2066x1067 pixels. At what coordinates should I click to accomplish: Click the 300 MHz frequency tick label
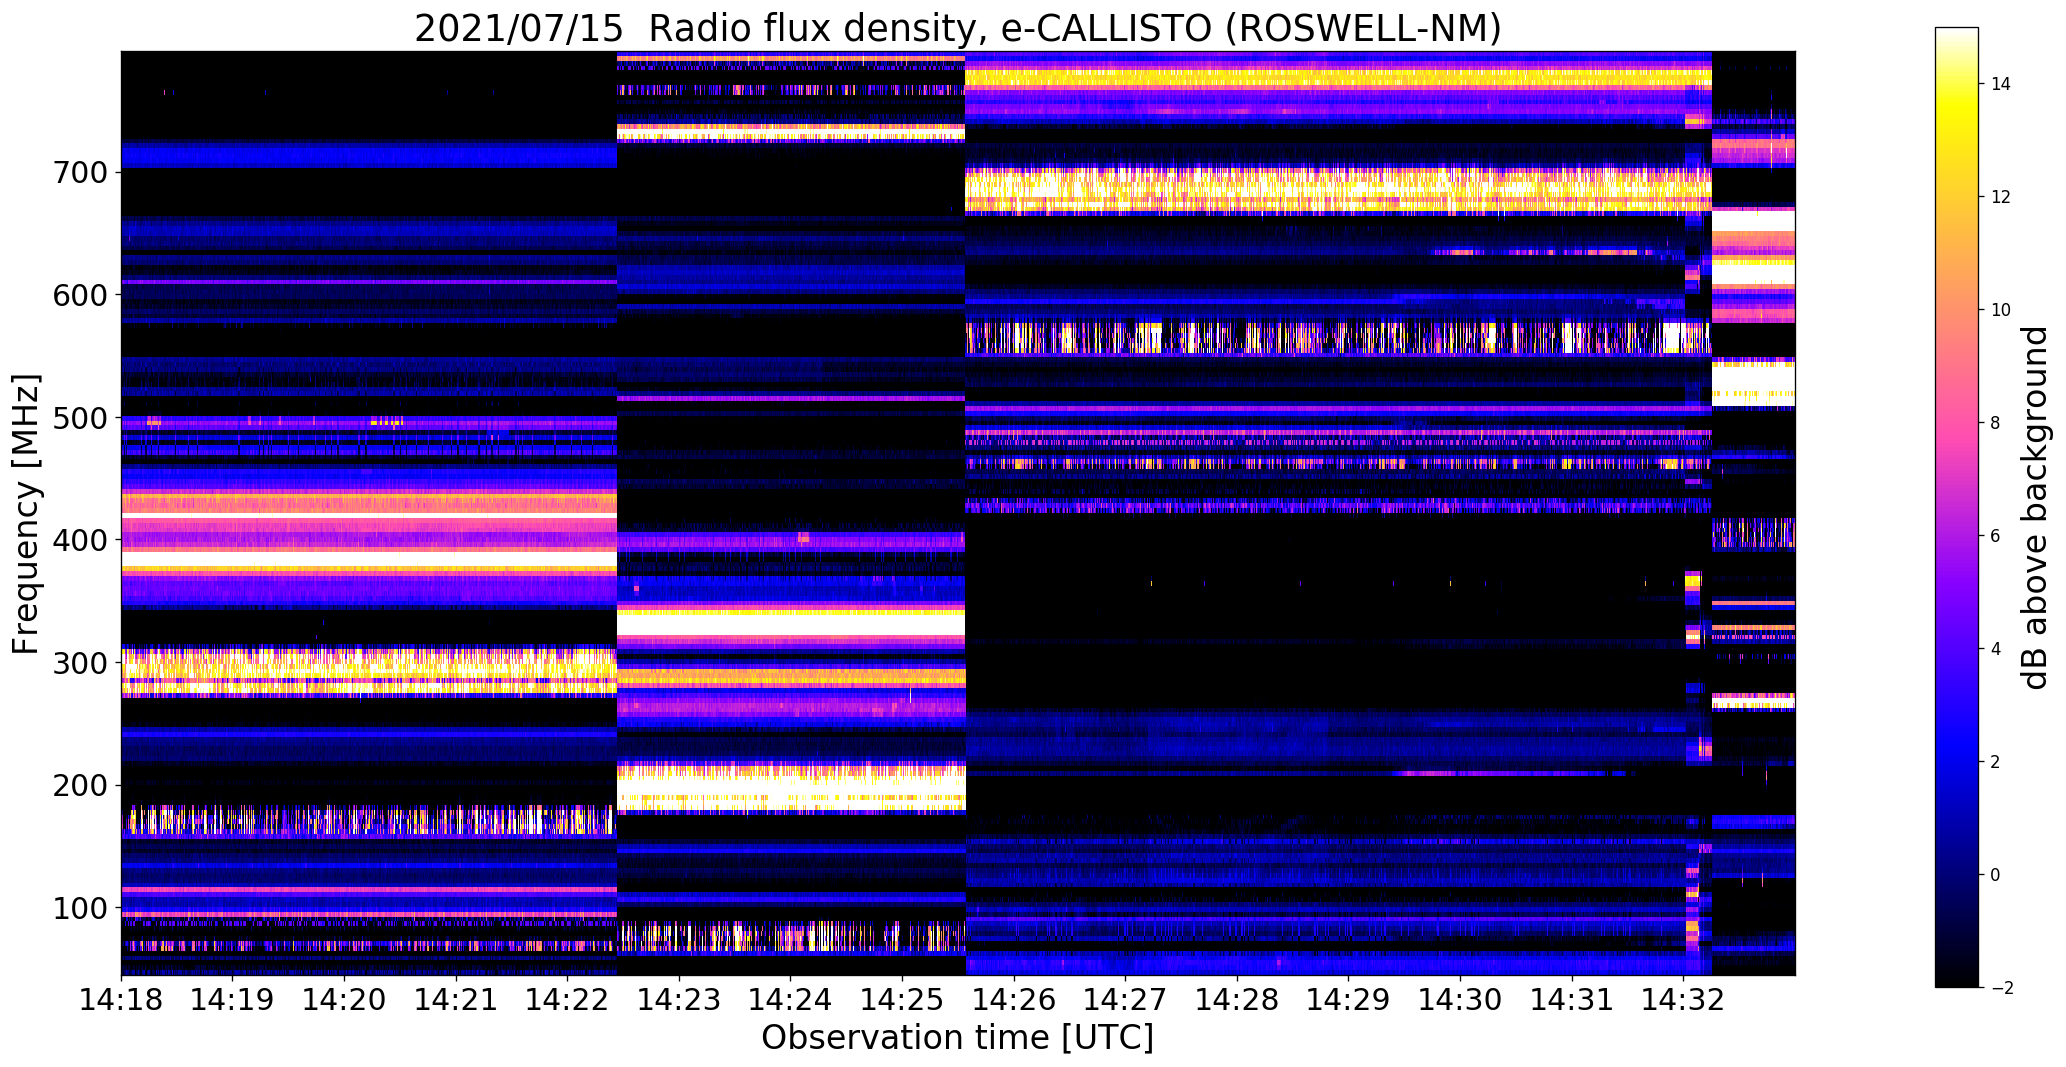(79, 663)
